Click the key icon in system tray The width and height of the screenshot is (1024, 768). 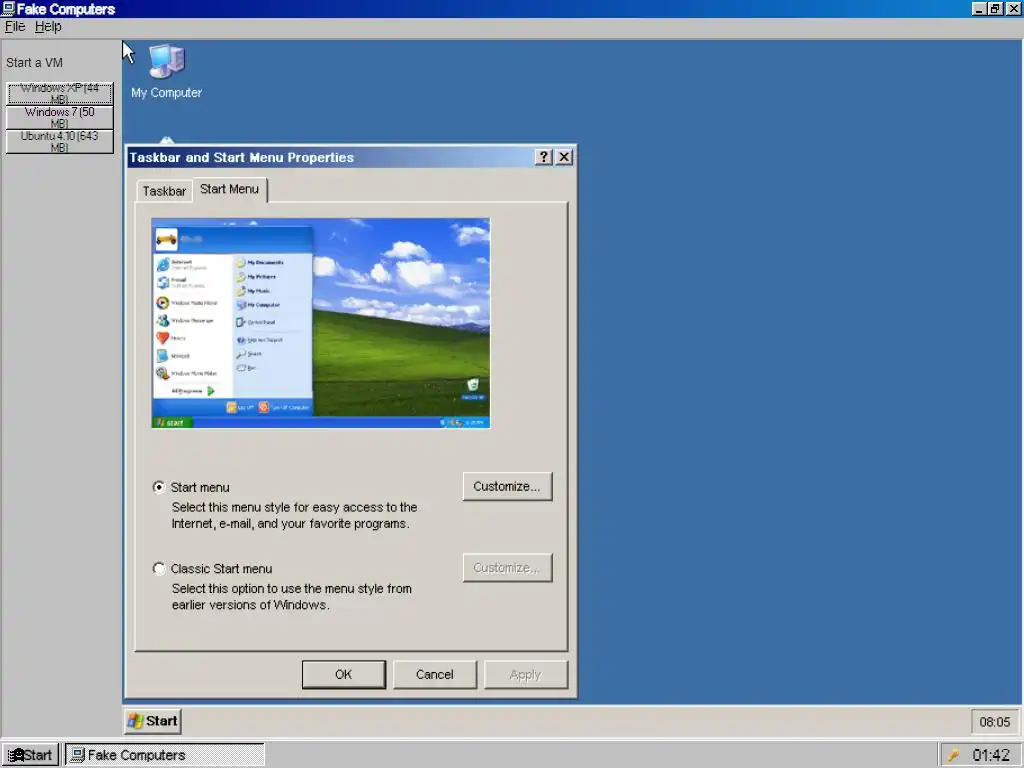[953, 755]
